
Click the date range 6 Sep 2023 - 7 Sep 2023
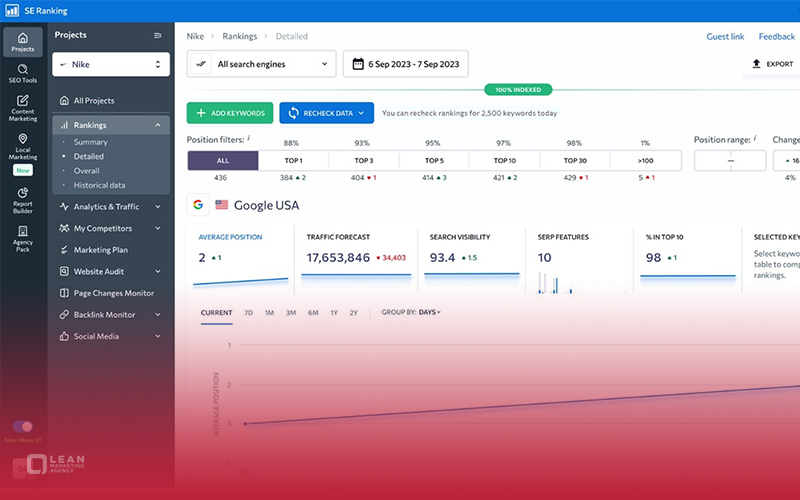click(x=406, y=64)
